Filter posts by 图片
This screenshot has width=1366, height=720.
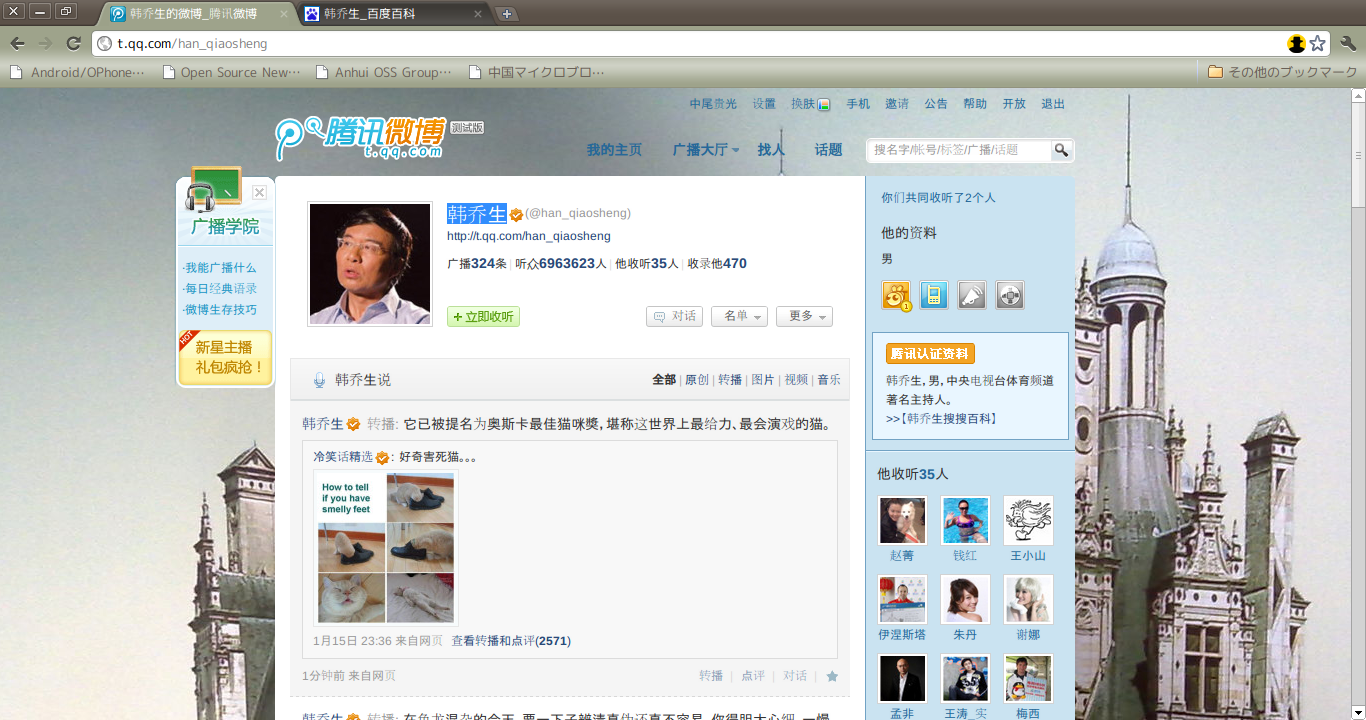pos(763,380)
